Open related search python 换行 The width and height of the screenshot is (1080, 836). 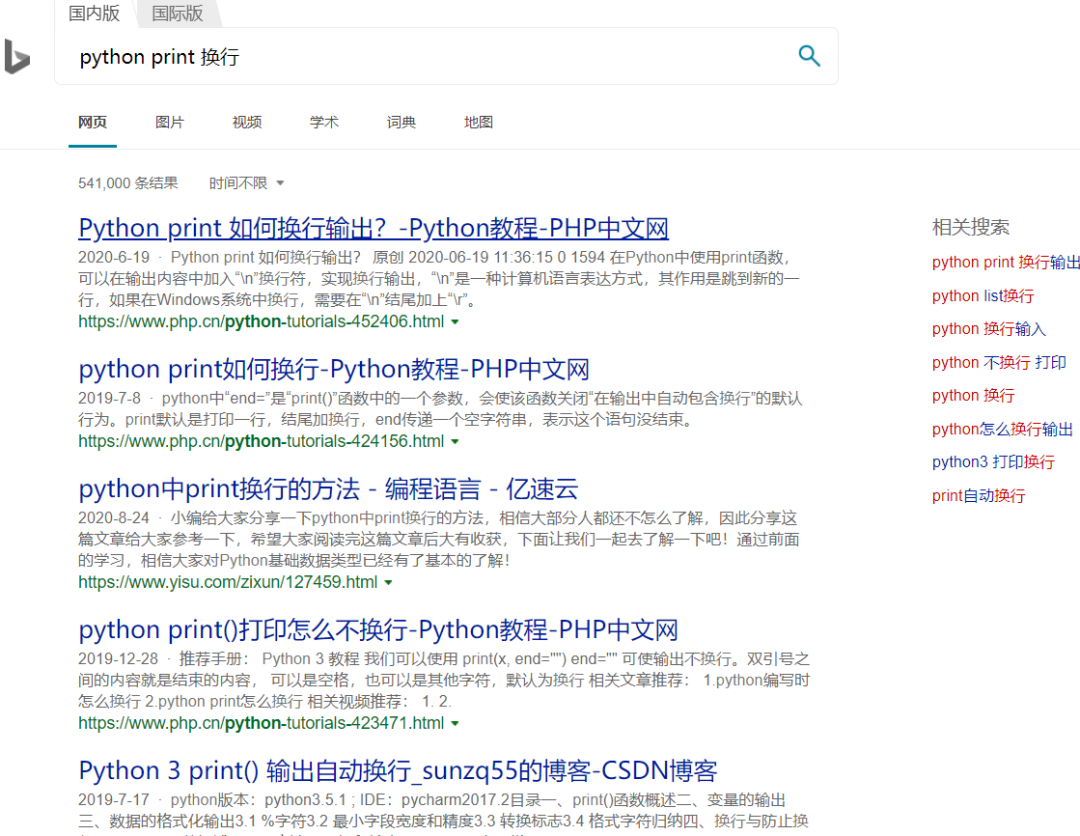(973, 396)
